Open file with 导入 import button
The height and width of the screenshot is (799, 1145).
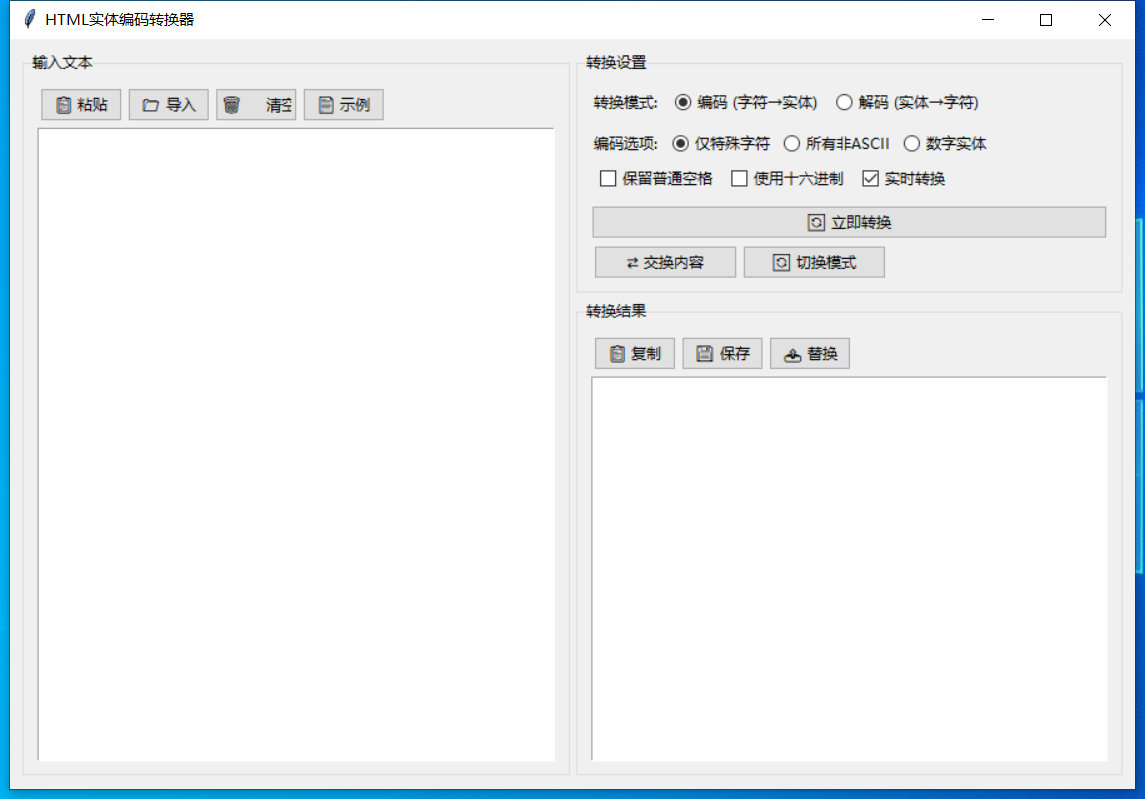coord(169,104)
